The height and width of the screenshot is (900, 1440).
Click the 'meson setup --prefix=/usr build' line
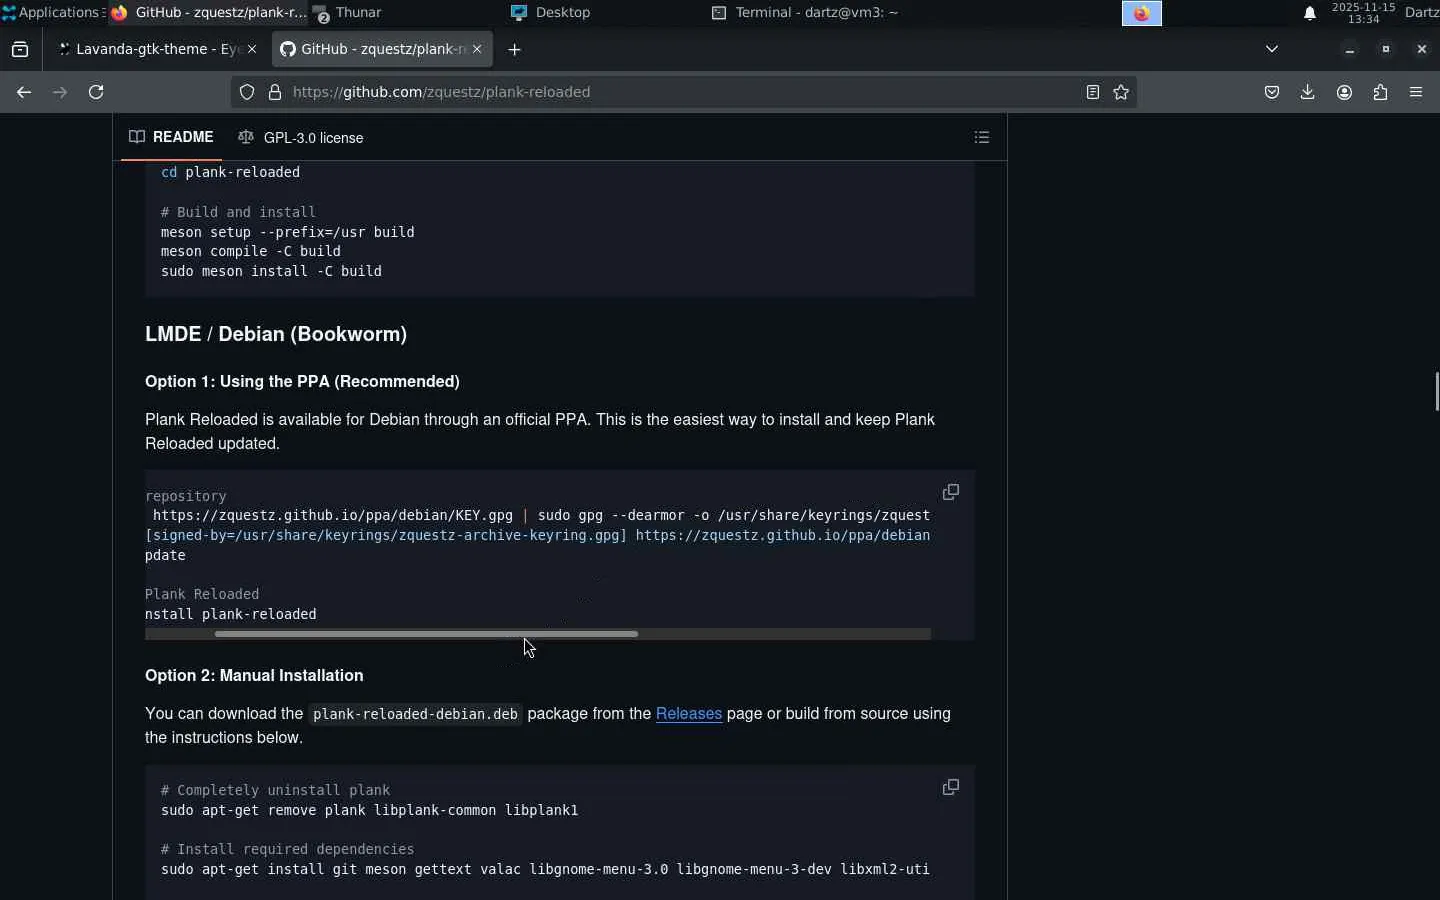(x=288, y=232)
